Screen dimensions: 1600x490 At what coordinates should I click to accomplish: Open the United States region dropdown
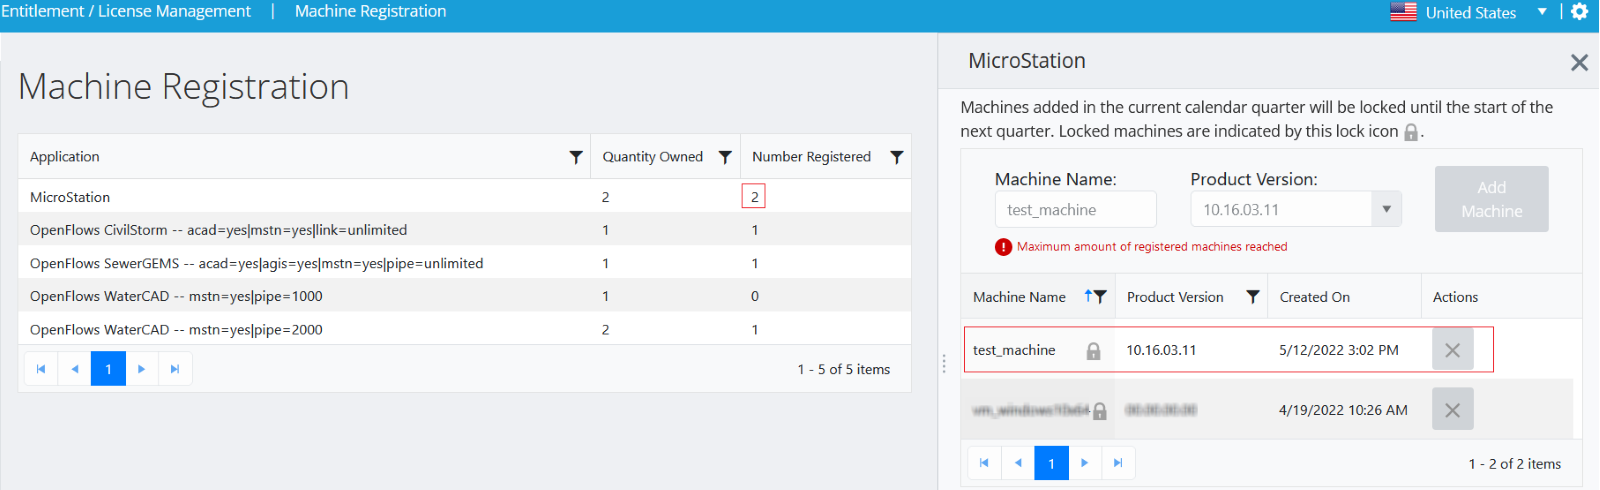coord(1541,12)
